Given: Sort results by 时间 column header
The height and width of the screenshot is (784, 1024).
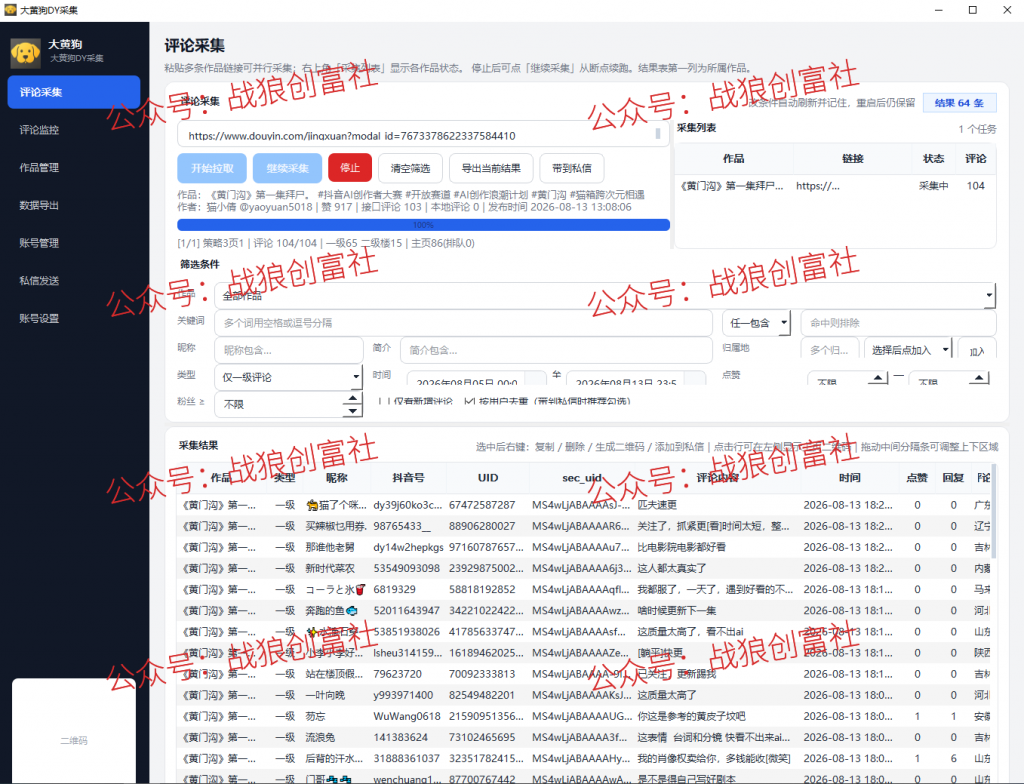Looking at the screenshot, I should click(850, 478).
